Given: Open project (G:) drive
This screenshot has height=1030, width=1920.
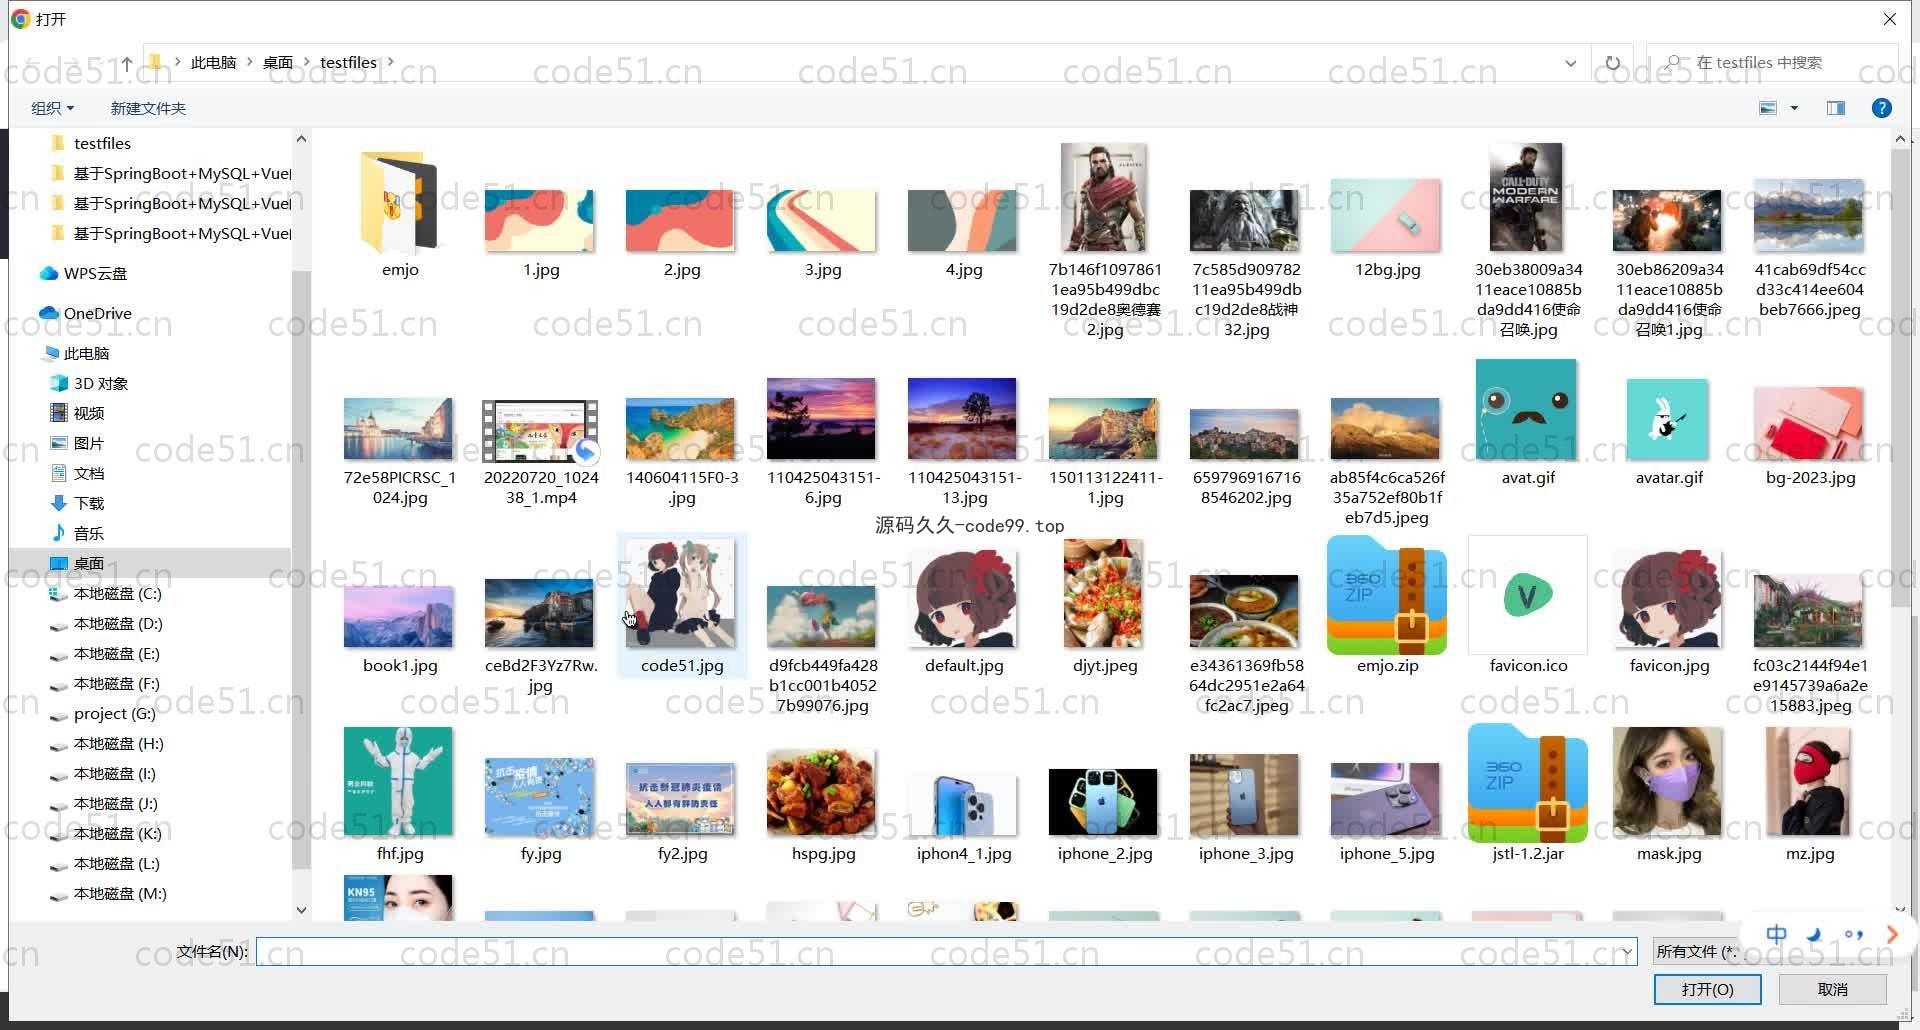Looking at the screenshot, I should click(114, 713).
